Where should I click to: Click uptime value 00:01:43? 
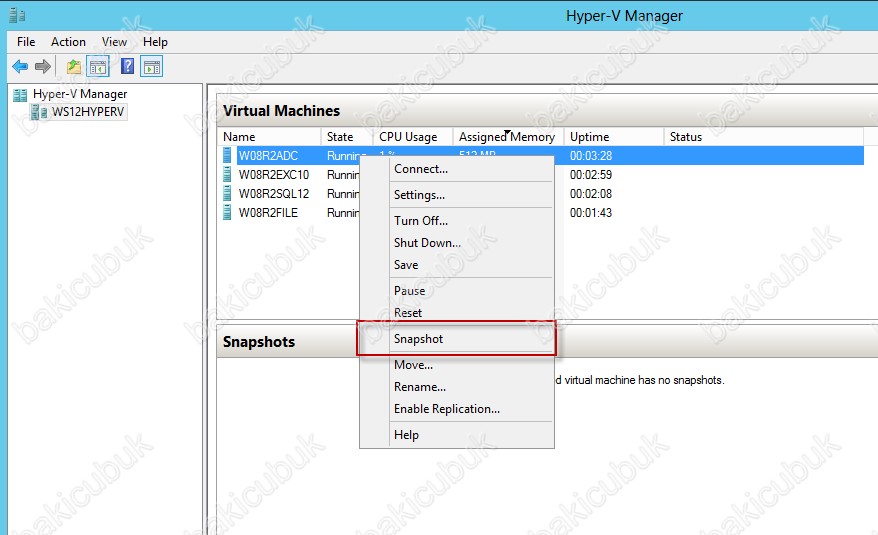pyautogui.click(x=591, y=213)
